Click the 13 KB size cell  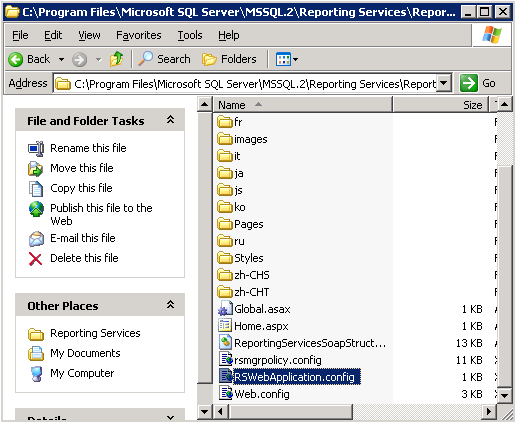[469, 343]
